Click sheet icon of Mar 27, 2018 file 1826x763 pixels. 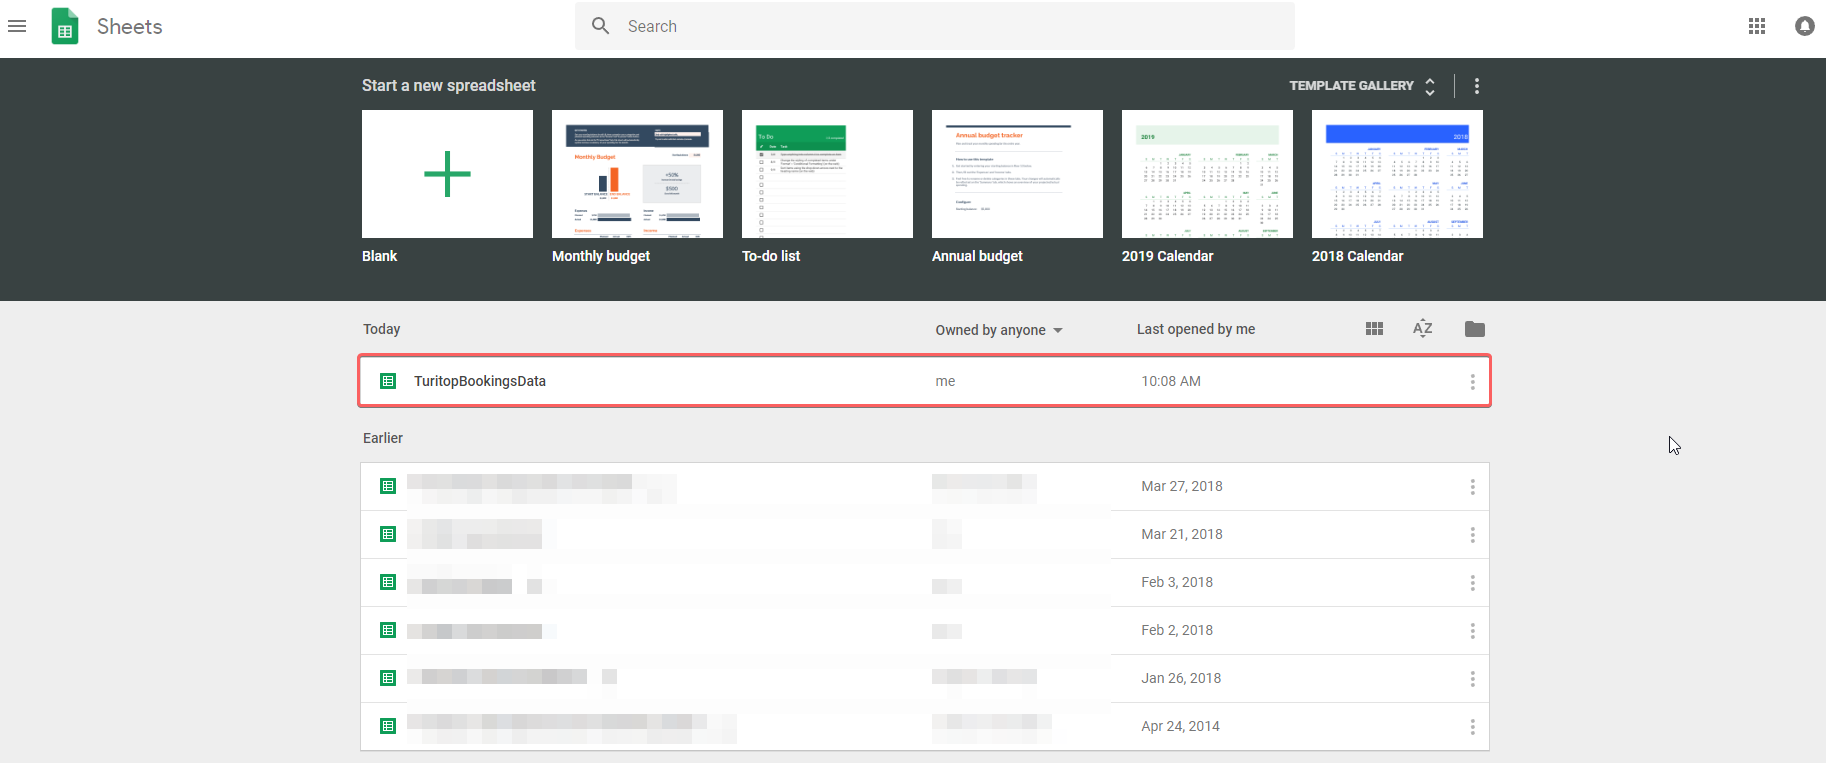(388, 486)
